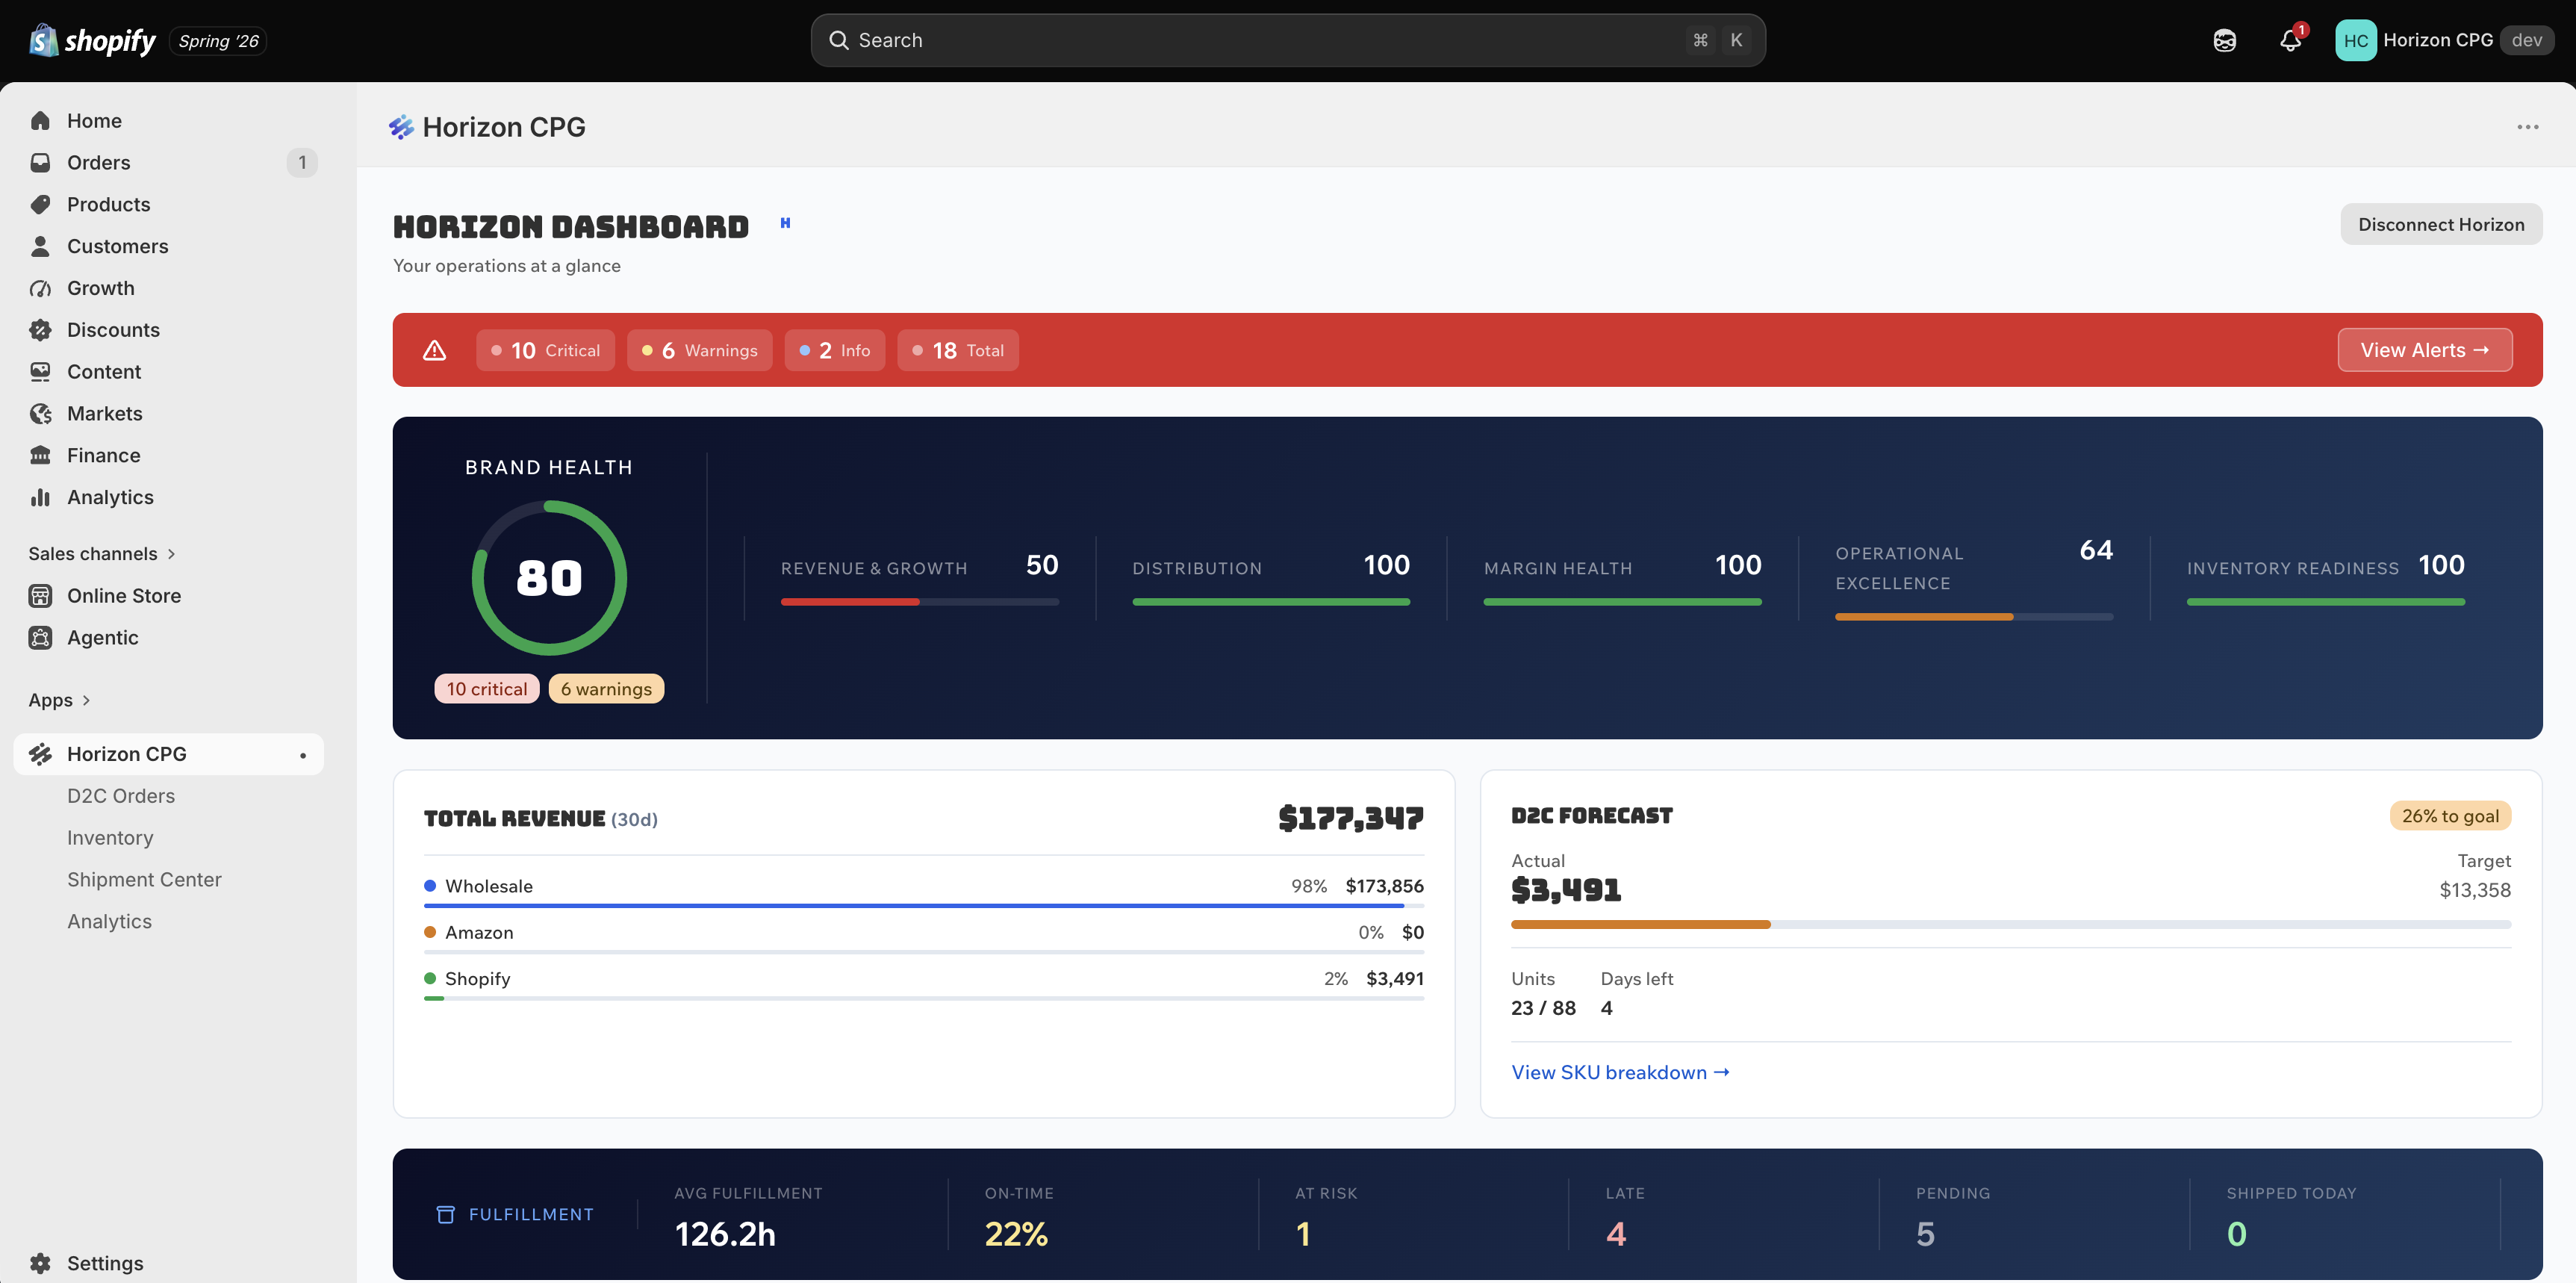Click the dev environment tag
2576x1283 pixels.
[x=2526, y=40]
